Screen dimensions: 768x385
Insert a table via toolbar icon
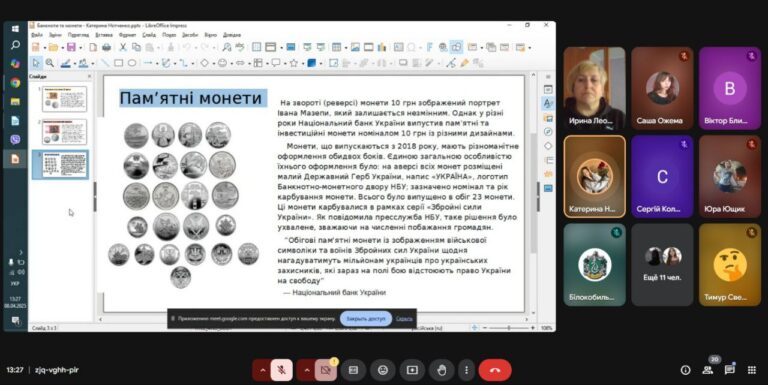336,48
